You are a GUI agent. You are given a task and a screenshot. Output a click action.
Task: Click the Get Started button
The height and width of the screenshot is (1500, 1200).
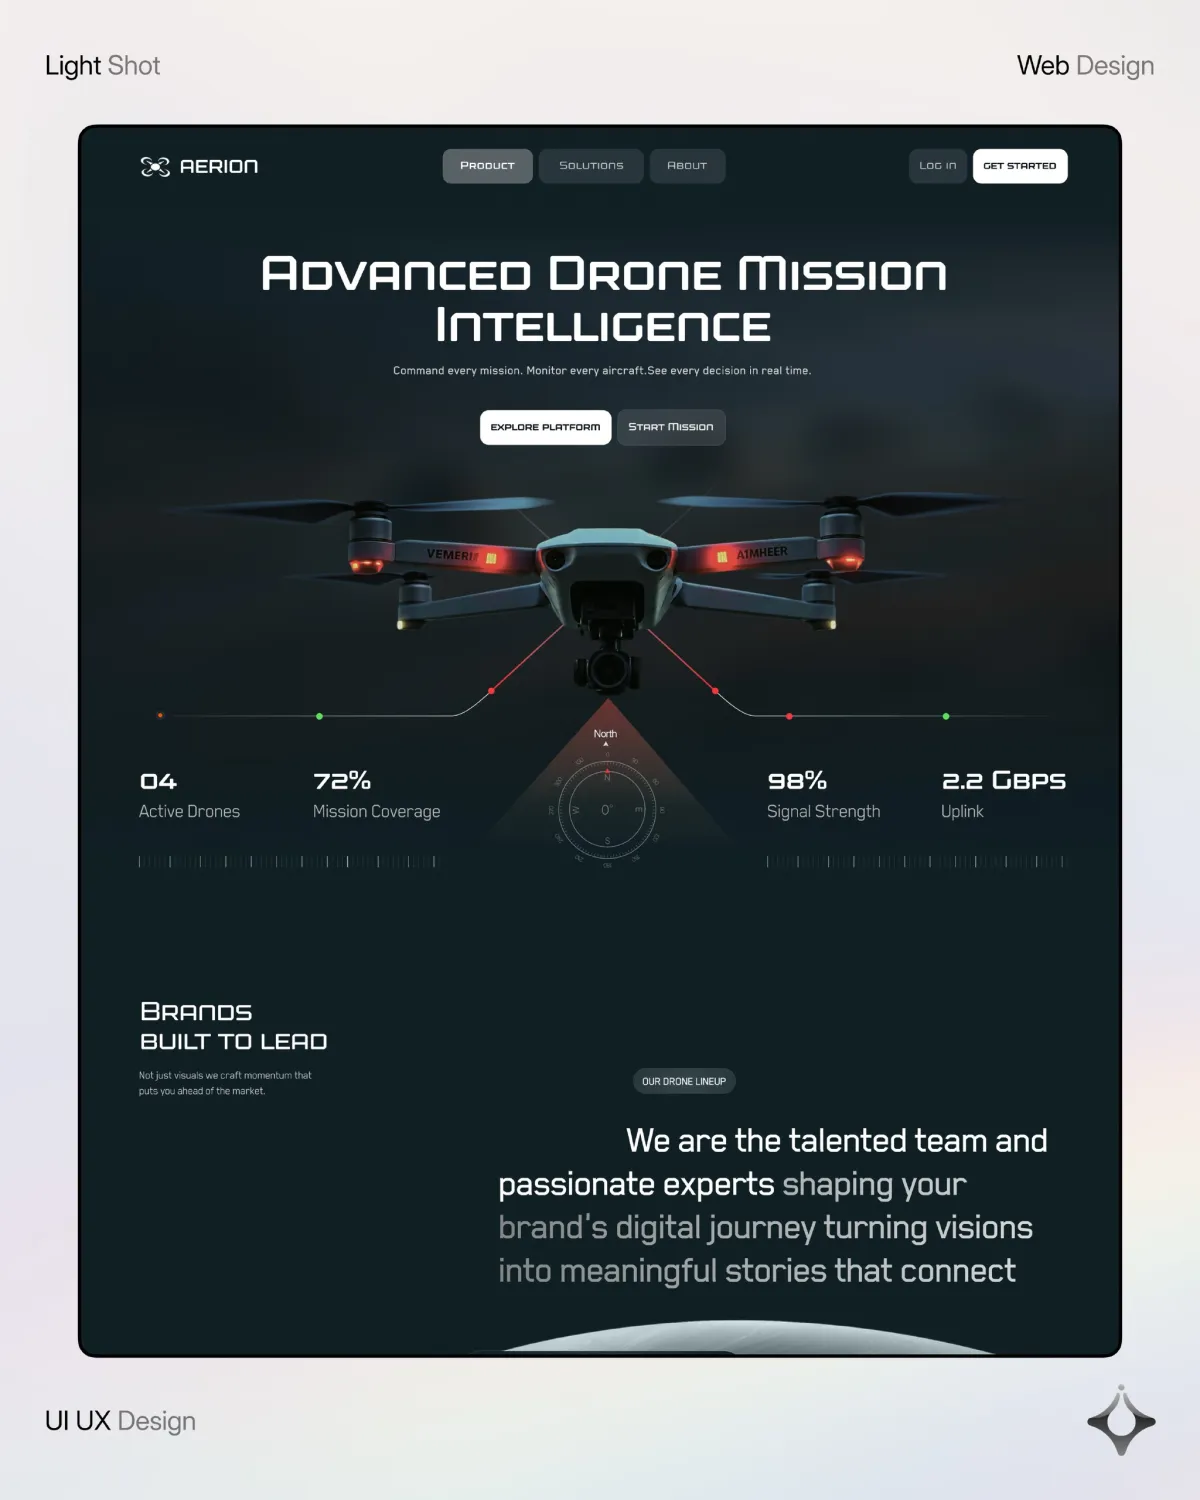[x=1020, y=166]
